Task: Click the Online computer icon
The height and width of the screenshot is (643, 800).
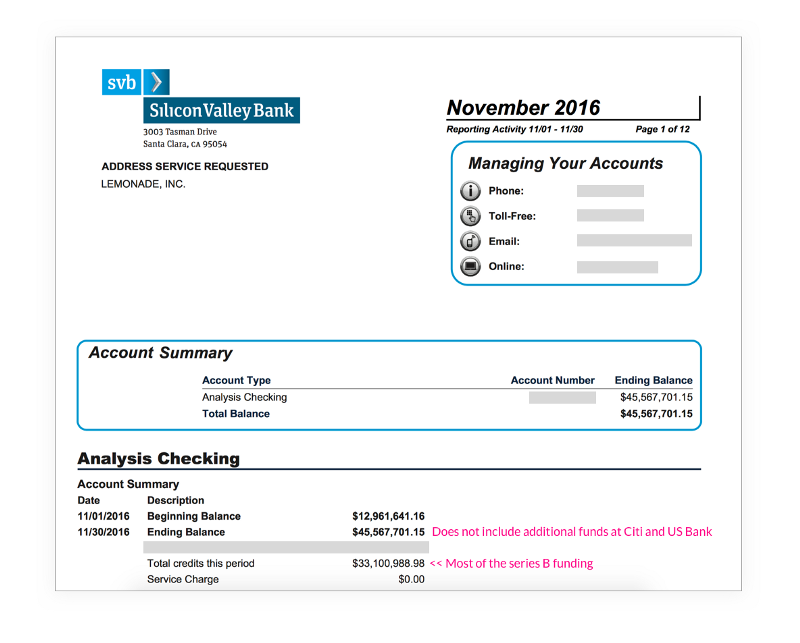Action: (470, 267)
